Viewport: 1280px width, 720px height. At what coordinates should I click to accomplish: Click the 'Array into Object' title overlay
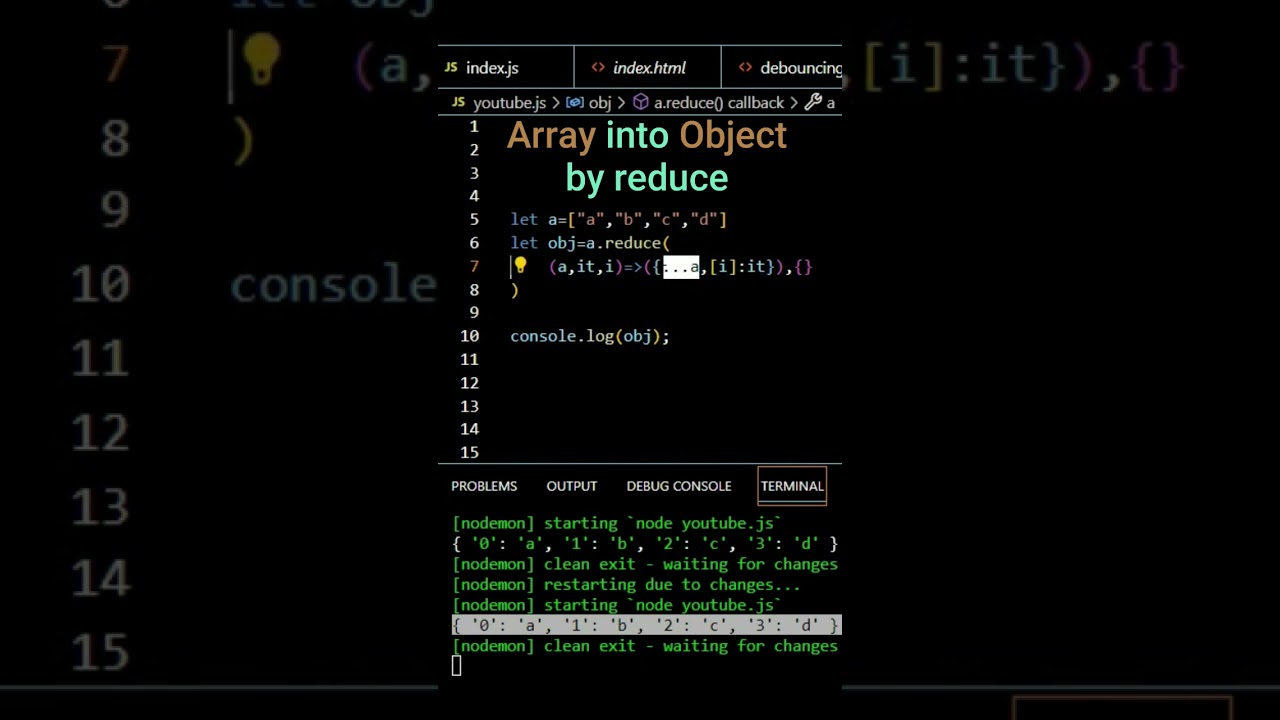[647, 135]
